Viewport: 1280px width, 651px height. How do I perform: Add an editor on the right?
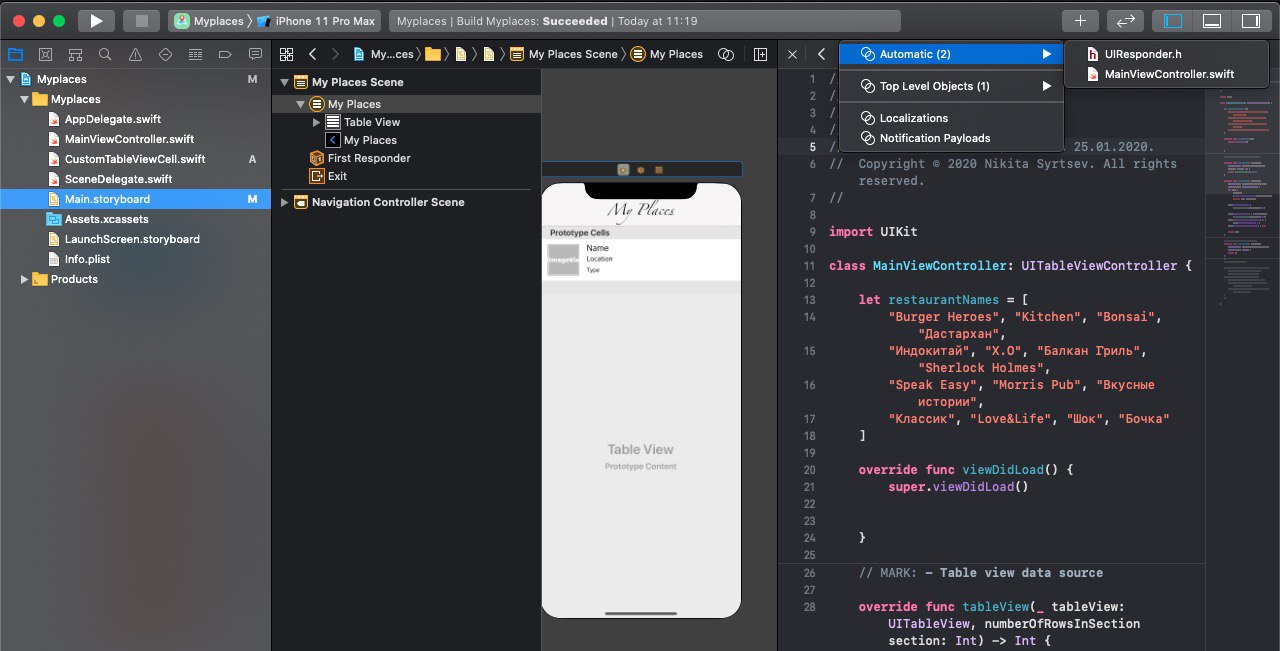[x=761, y=54]
